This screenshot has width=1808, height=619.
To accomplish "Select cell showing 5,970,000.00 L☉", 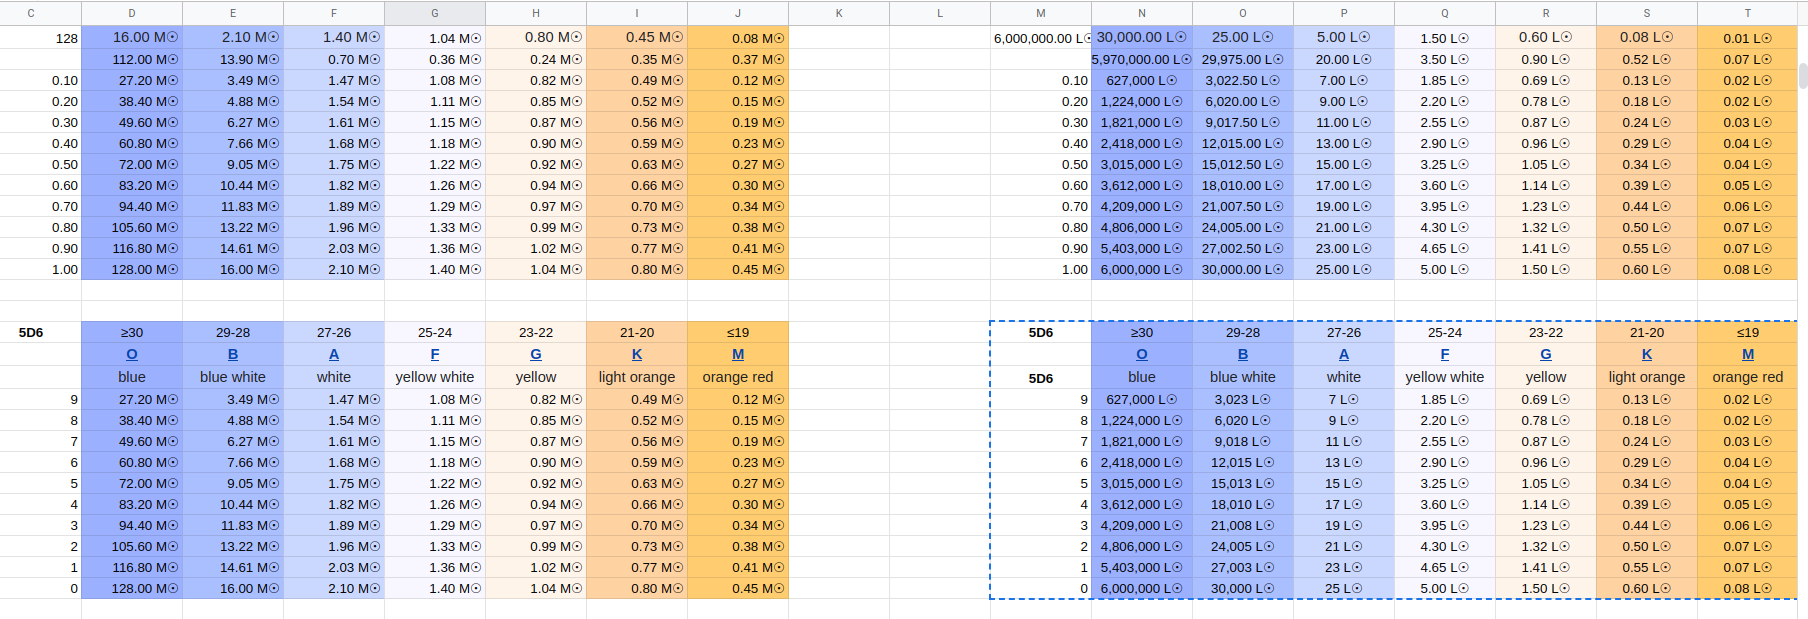I will tap(1142, 59).
